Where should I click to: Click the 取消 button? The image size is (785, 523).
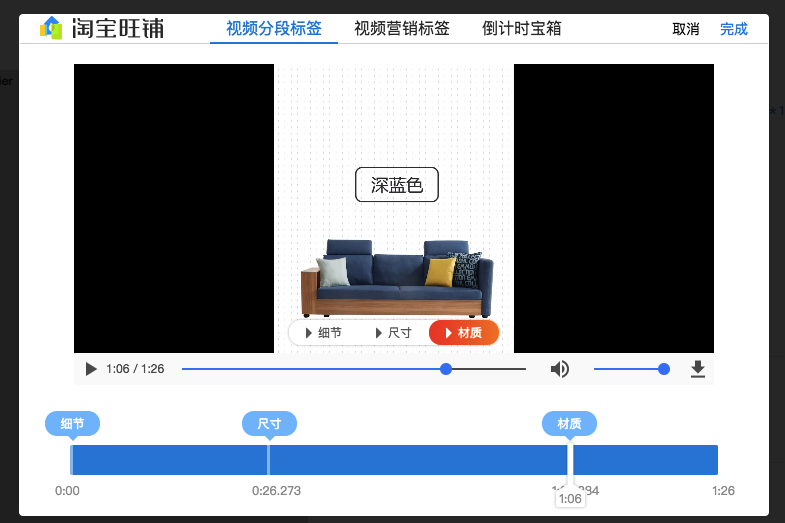tap(685, 29)
